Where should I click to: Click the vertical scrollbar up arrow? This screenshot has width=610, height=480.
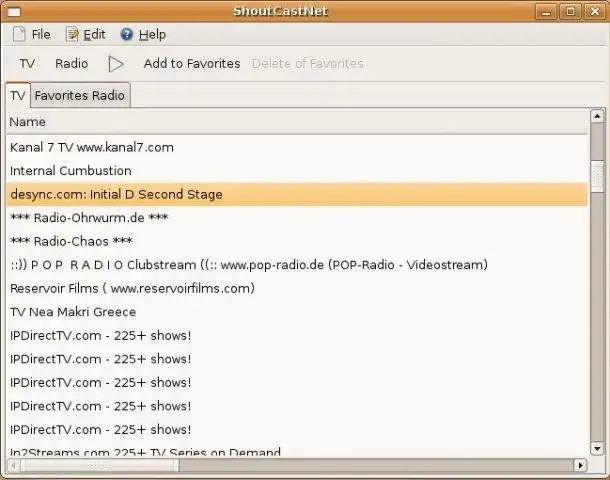pyautogui.click(x=597, y=116)
